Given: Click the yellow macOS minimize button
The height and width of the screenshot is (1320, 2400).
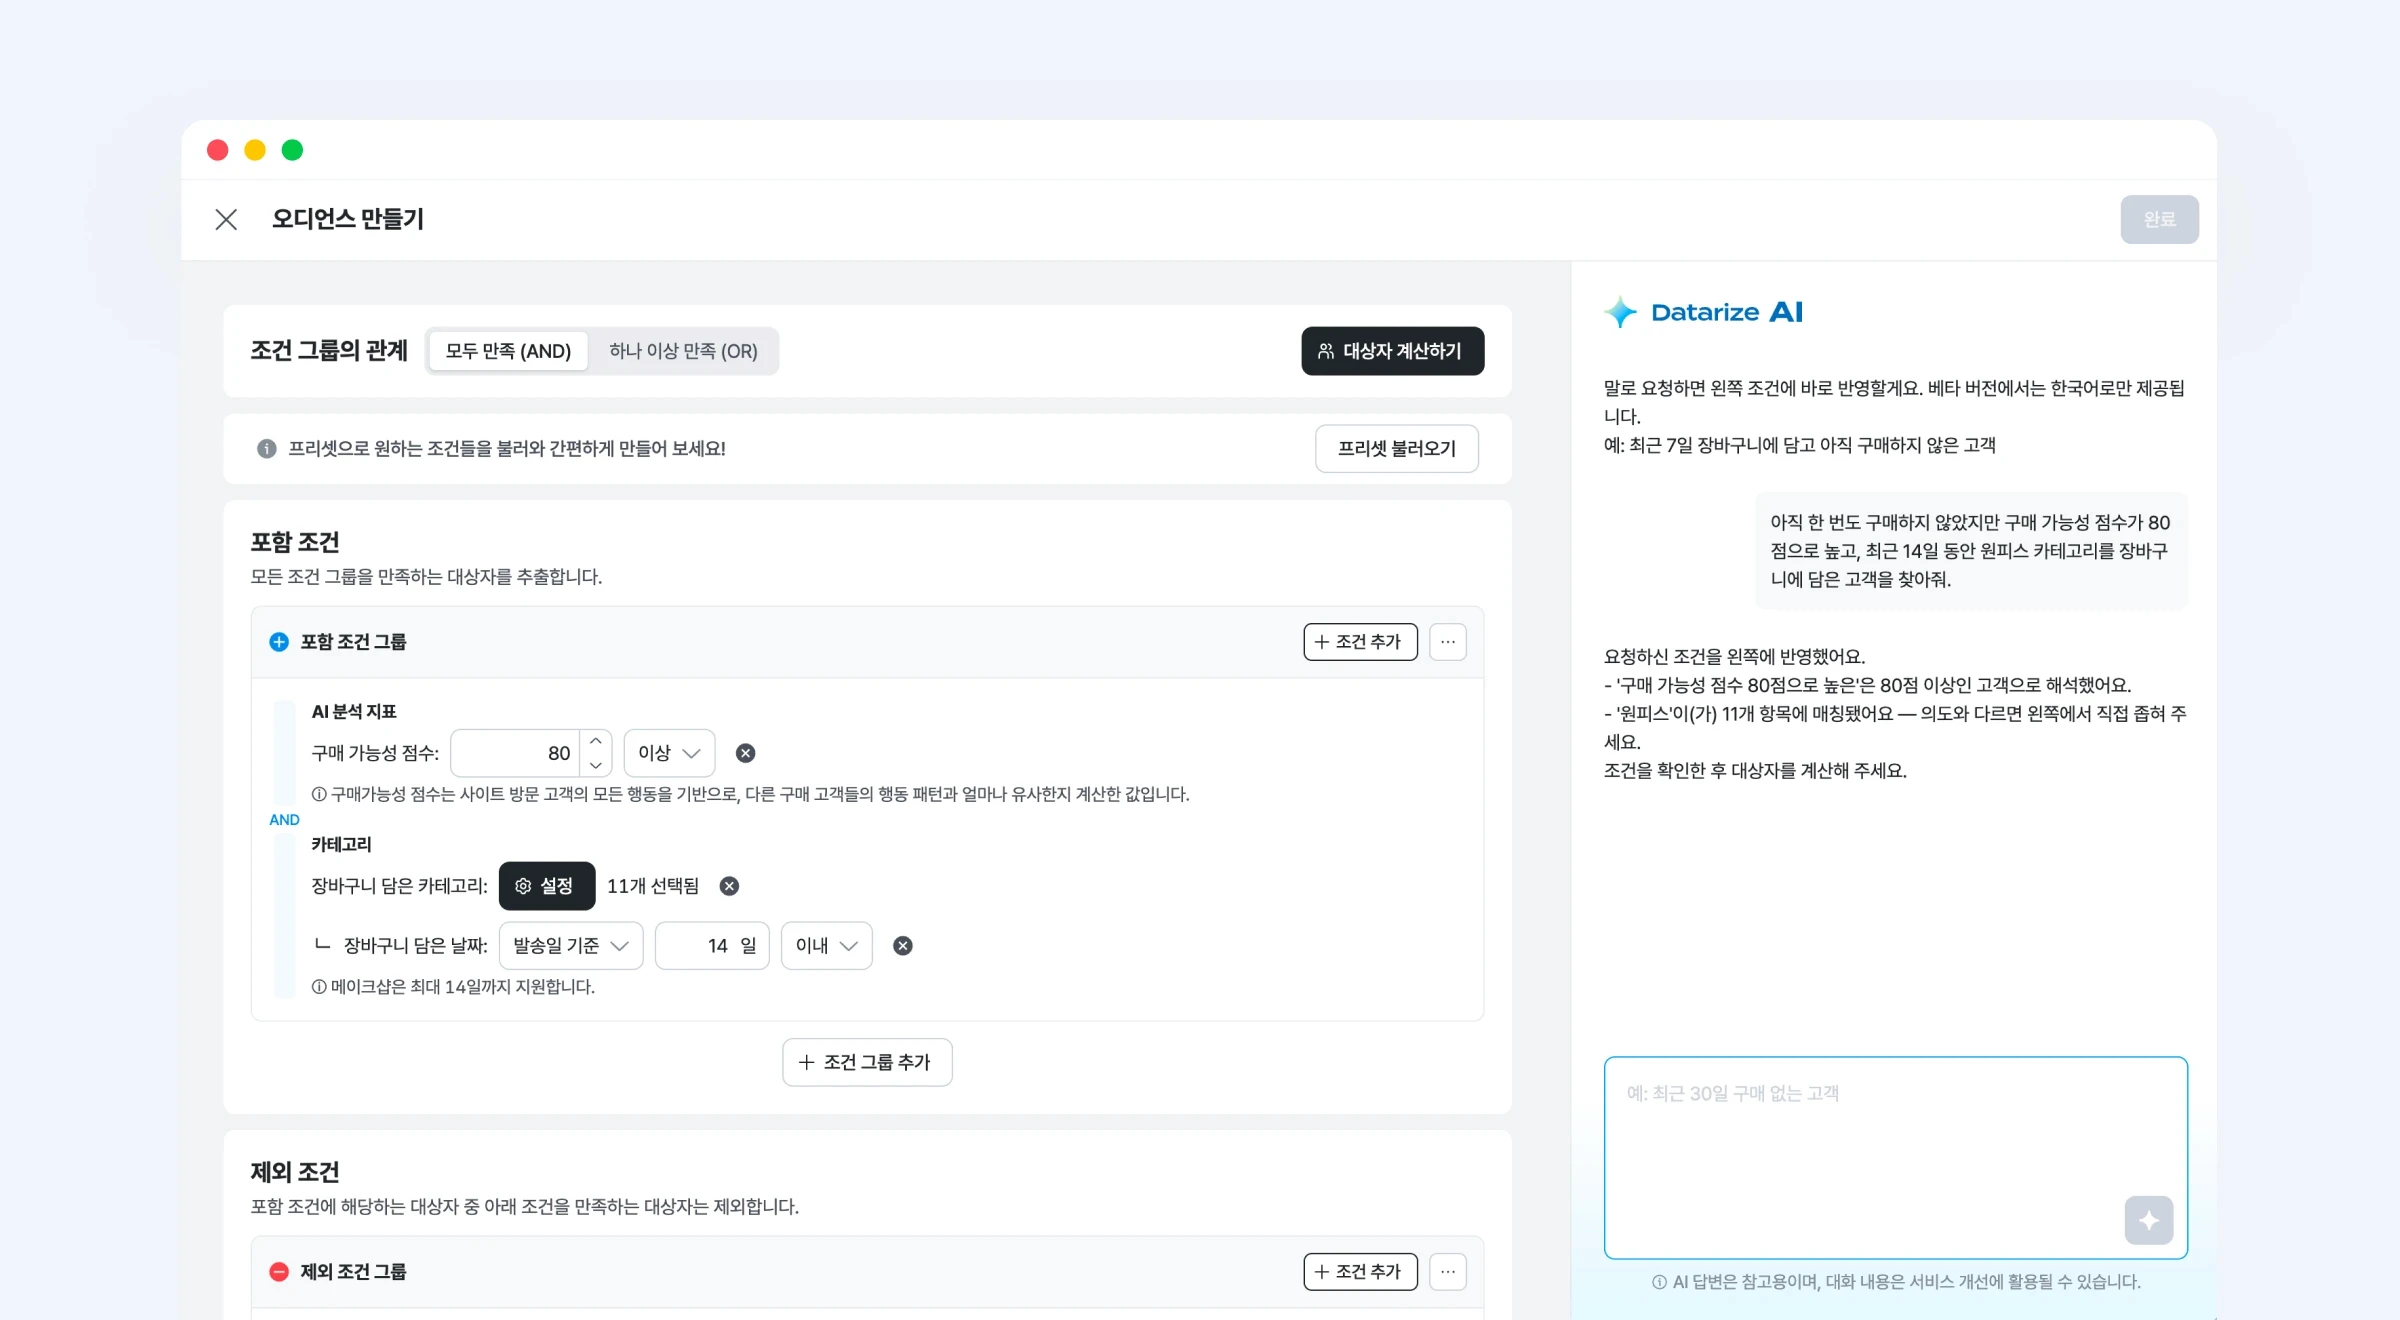Looking at the screenshot, I should pos(255,150).
